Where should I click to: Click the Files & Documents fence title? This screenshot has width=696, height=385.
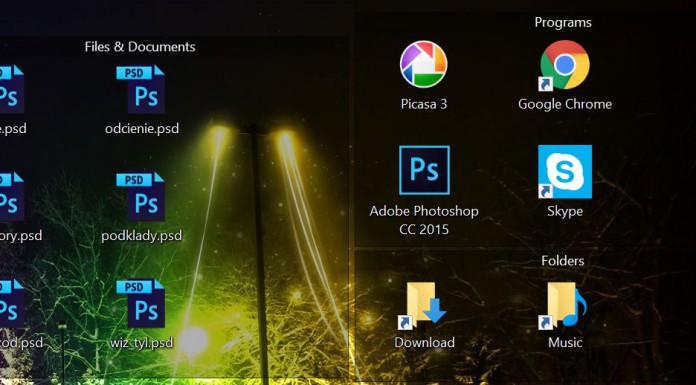click(140, 47)
